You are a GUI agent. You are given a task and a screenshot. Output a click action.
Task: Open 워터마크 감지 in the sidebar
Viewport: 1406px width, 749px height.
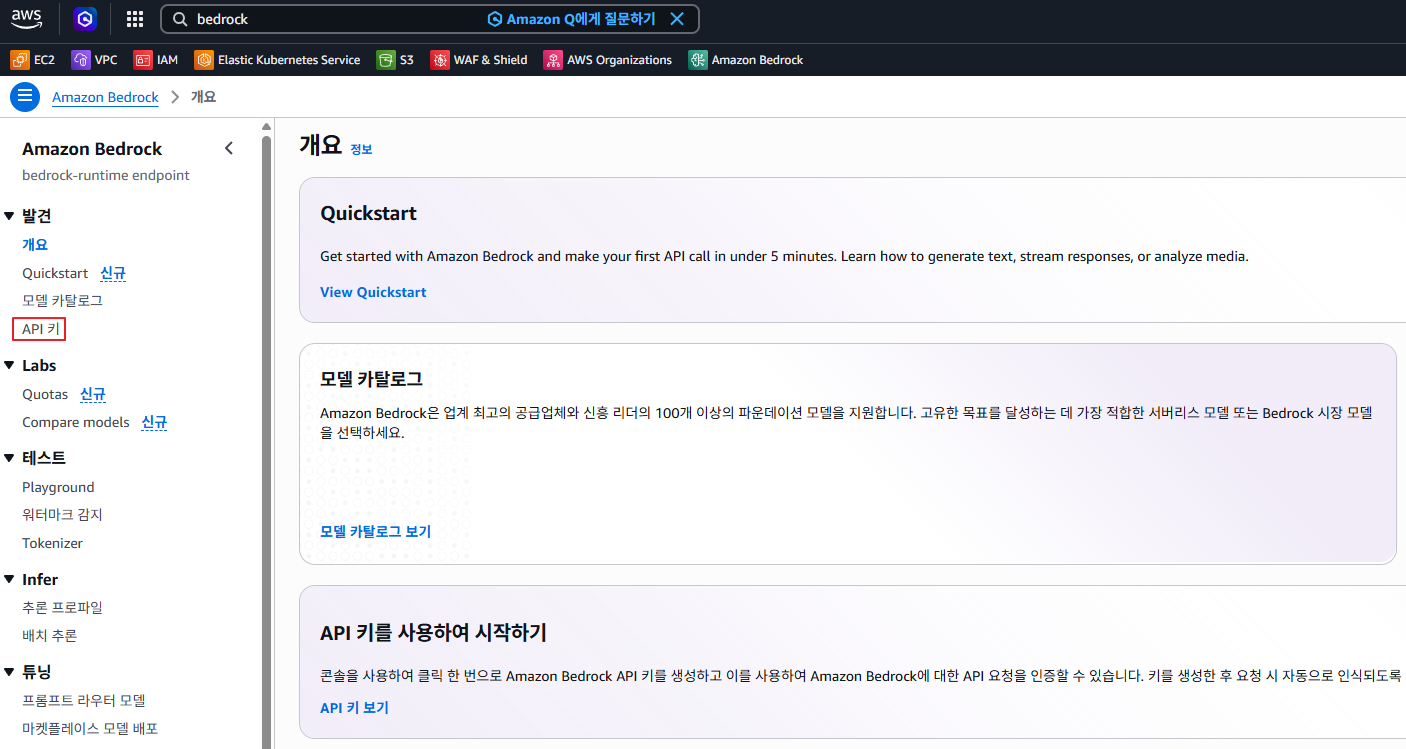[x=62, y=515]
